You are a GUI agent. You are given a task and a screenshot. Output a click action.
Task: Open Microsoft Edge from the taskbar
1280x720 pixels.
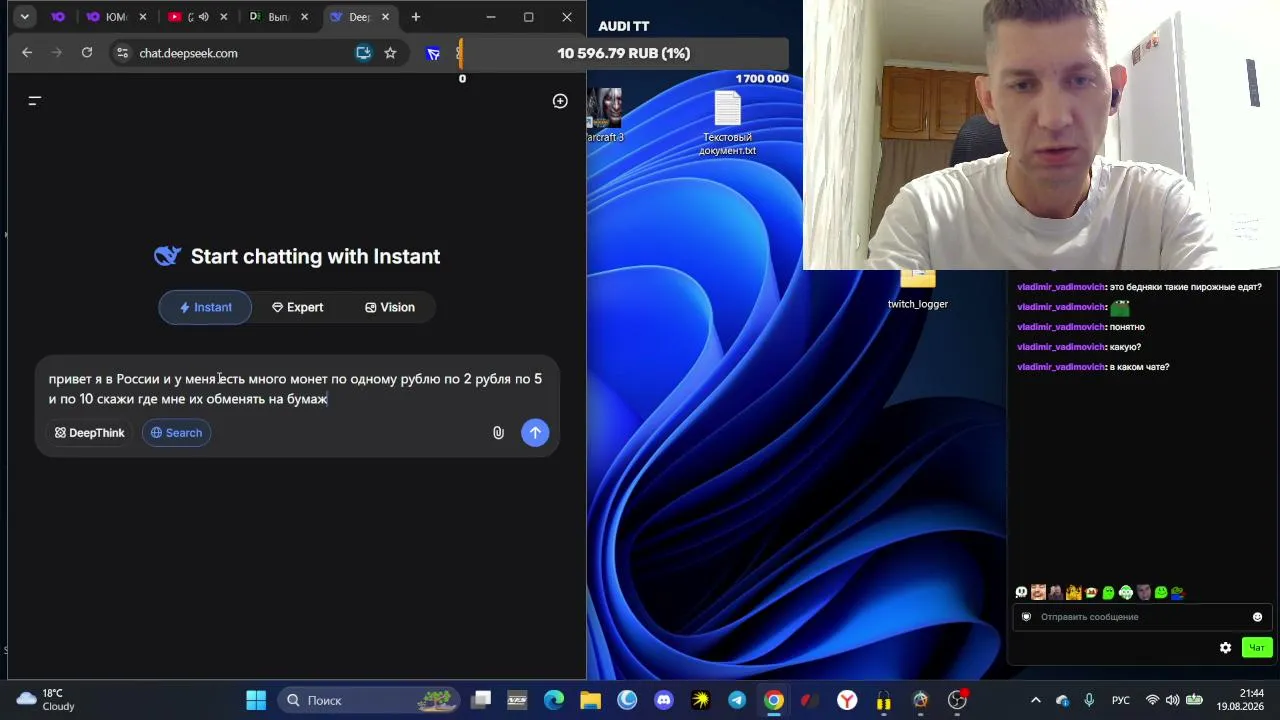(x=553, y=700)
